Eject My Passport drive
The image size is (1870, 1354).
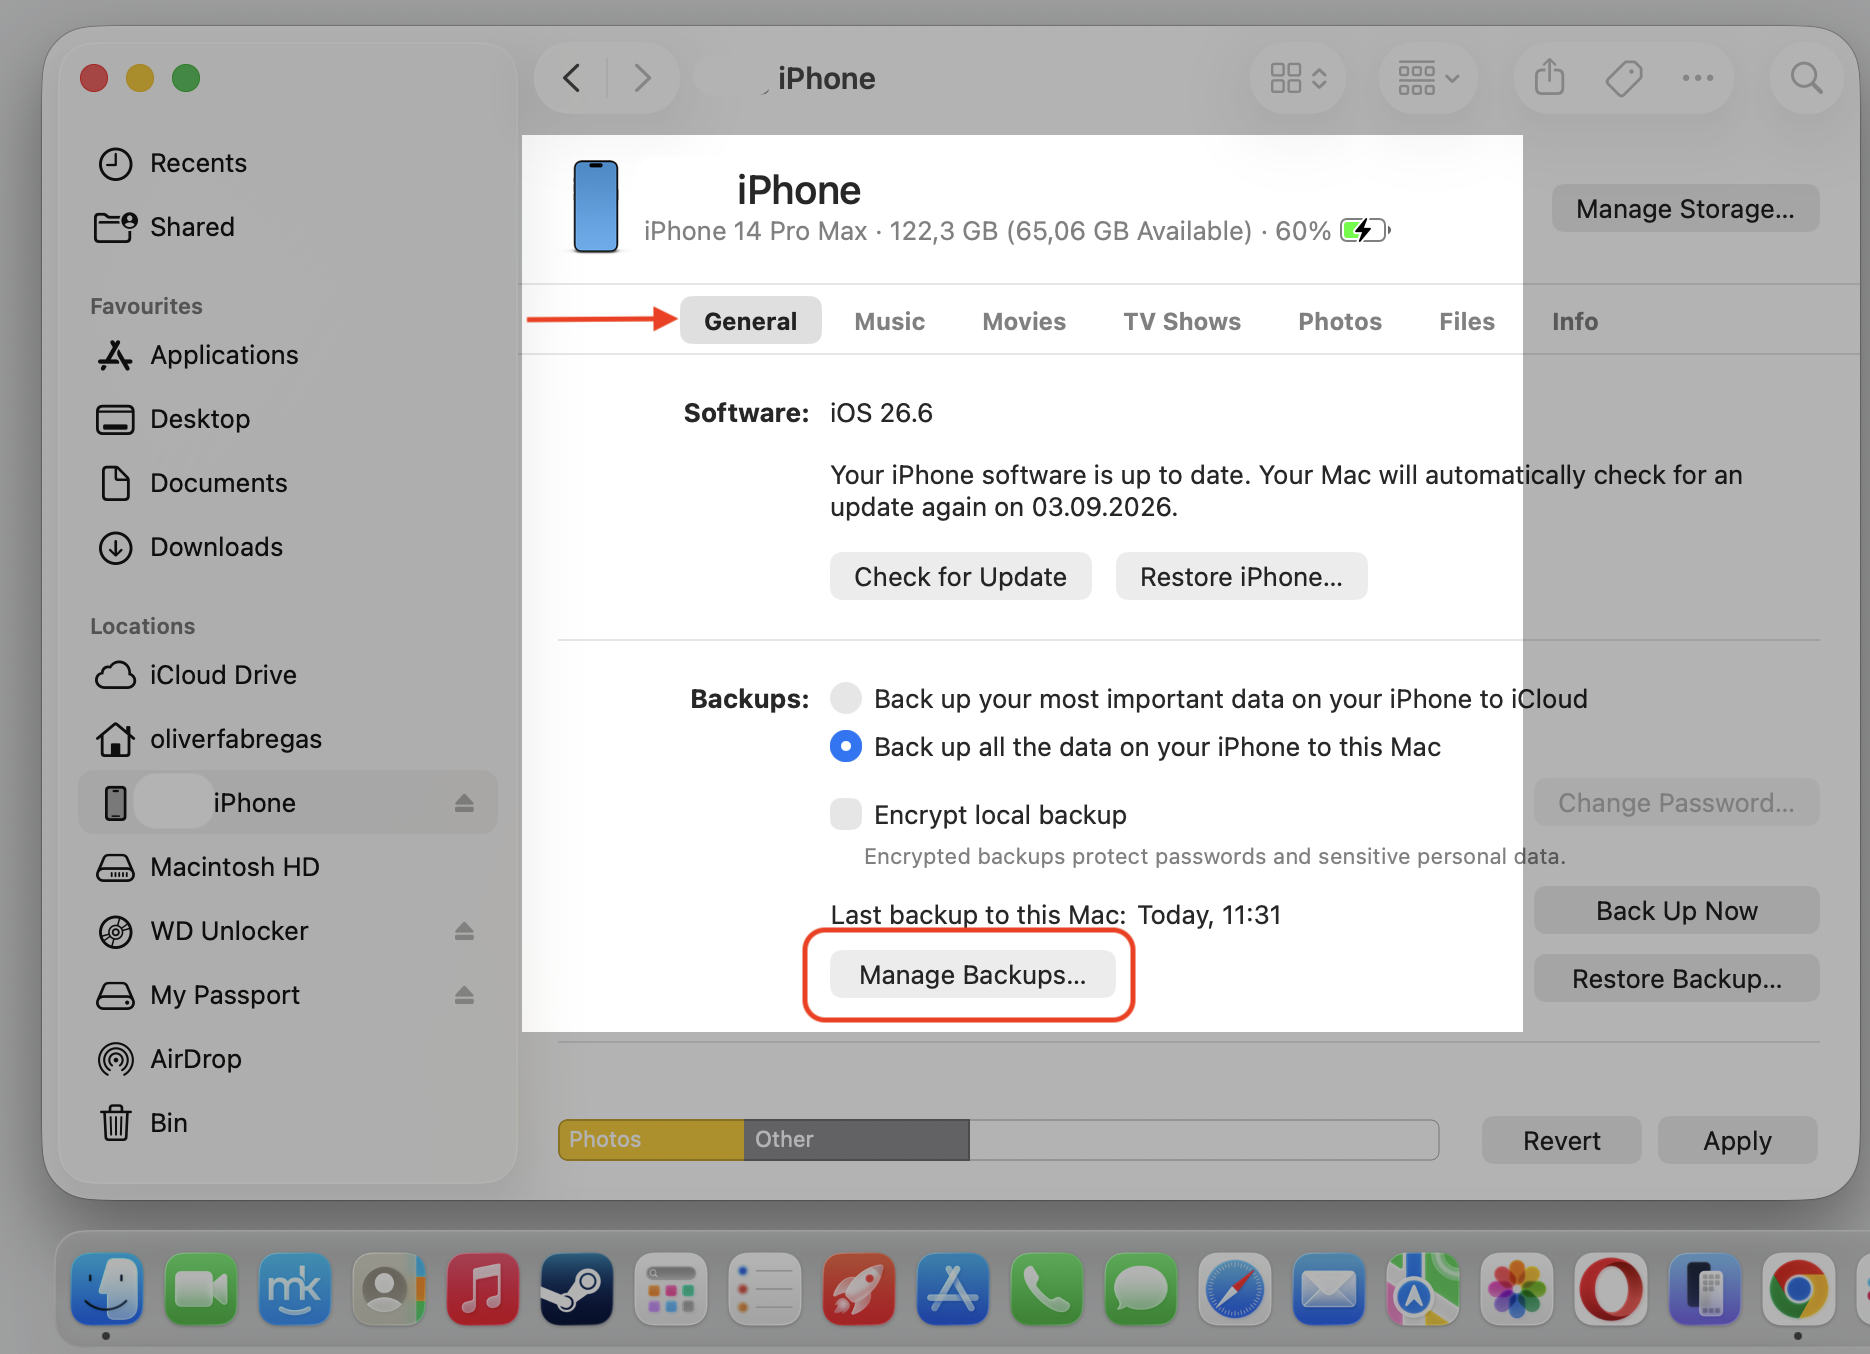(464, 995)
